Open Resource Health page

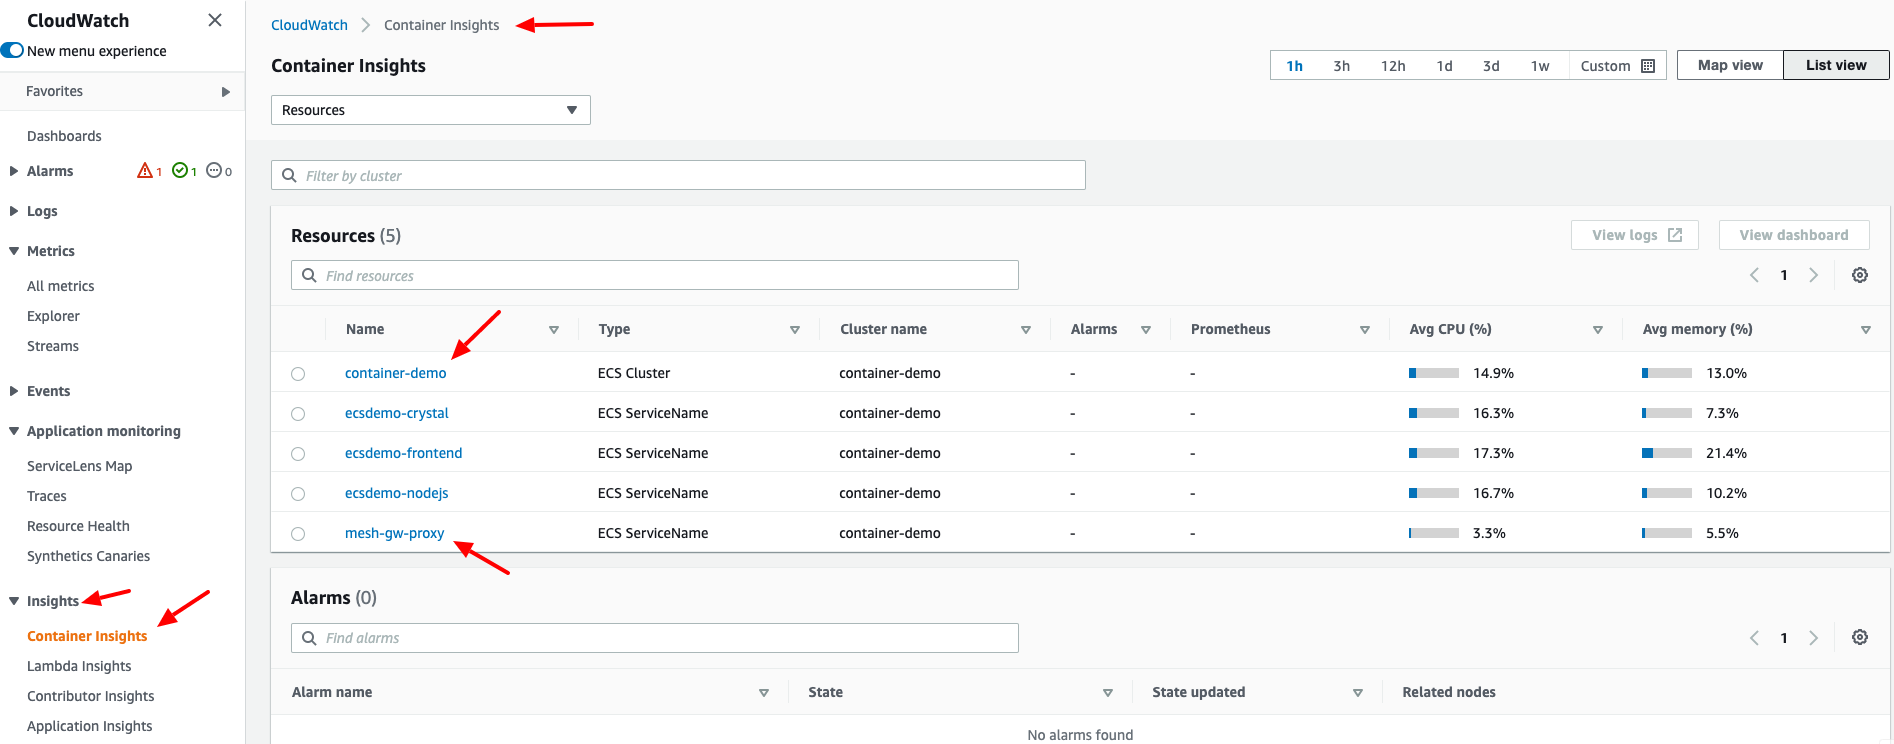pyautogui.click(x=78, y=526)
